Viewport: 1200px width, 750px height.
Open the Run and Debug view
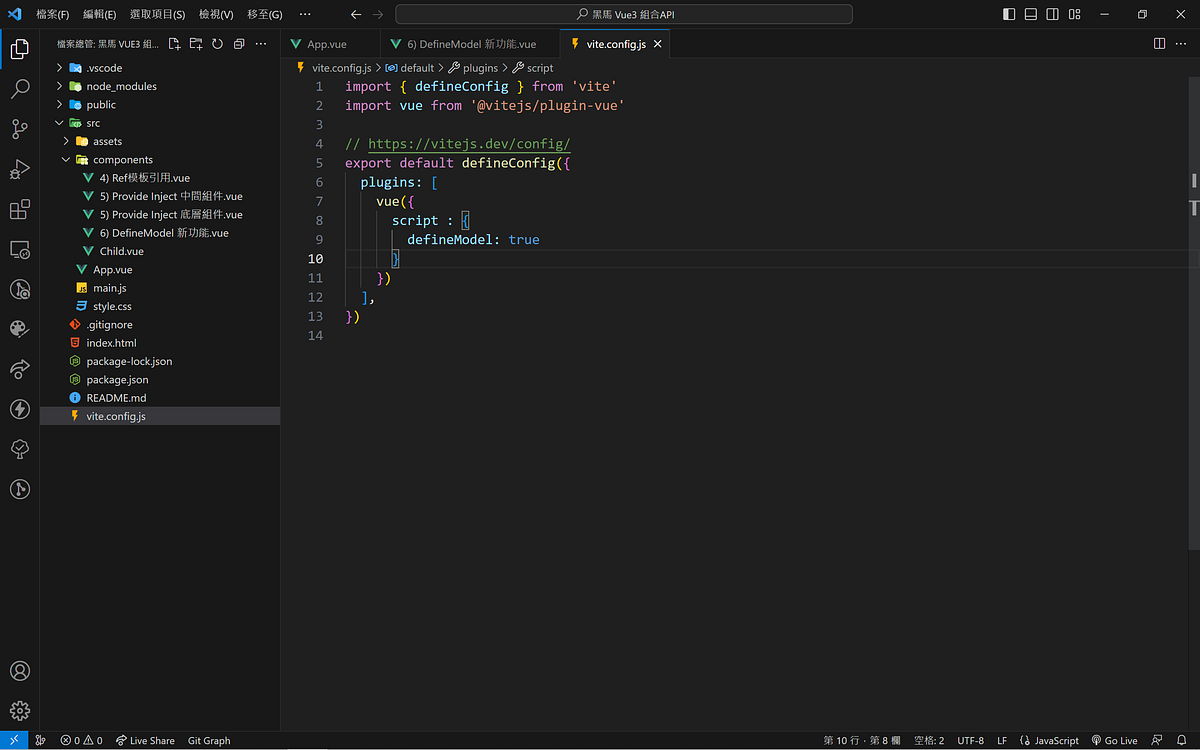point(20,169)
